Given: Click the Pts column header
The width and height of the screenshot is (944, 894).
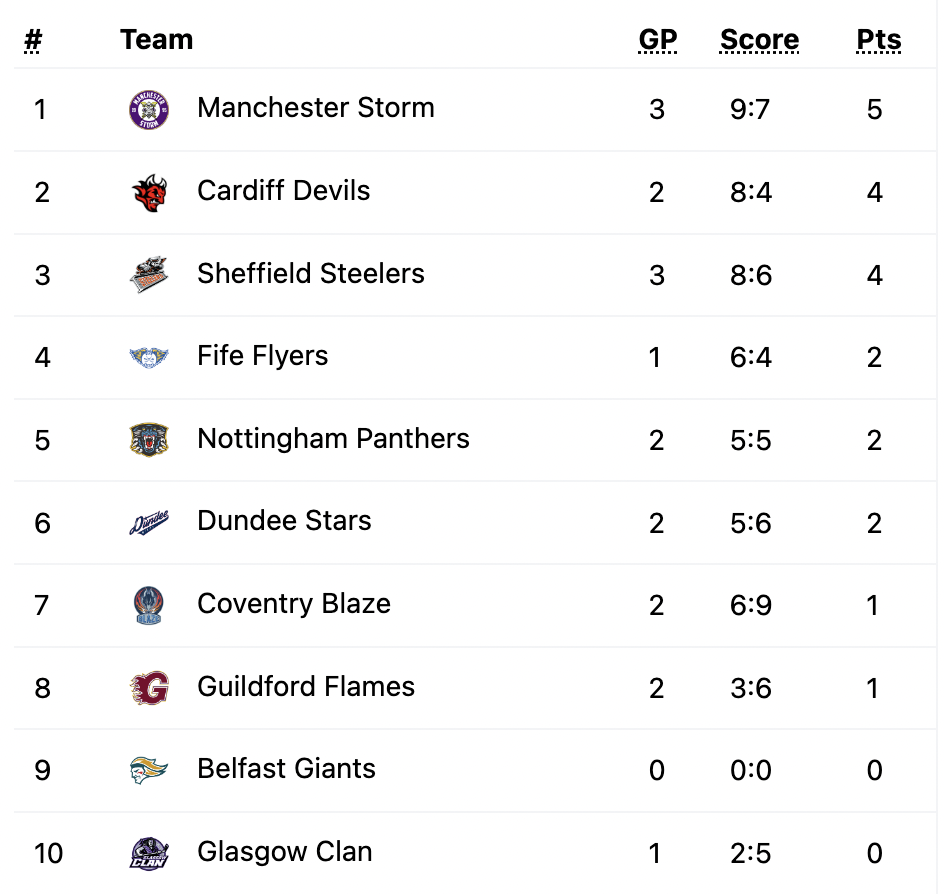Looking at the screenshot, I should [878, 40].
